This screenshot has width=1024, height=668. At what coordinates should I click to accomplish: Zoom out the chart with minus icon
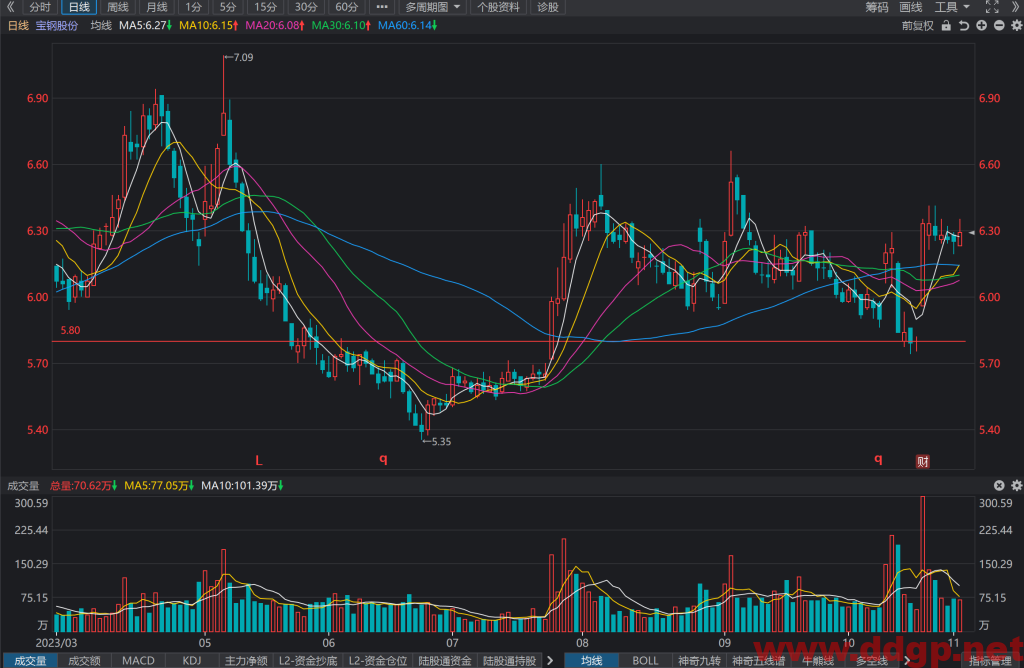[x=999, y=25]
